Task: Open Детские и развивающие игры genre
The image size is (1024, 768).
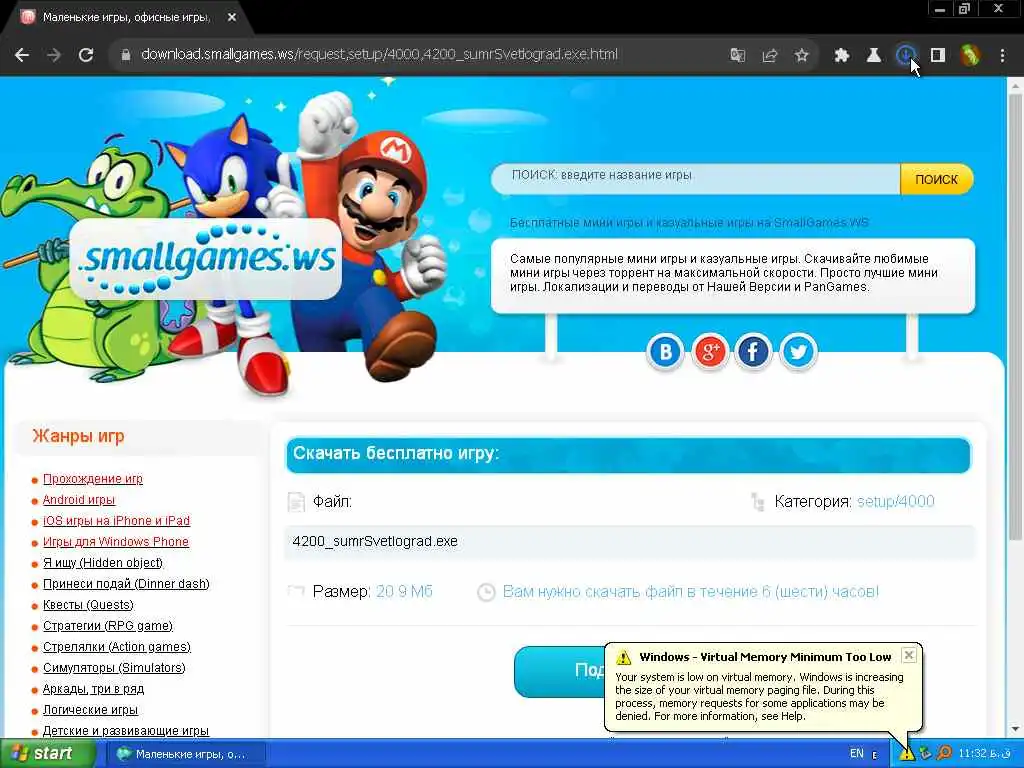Action: coord(125,731)
